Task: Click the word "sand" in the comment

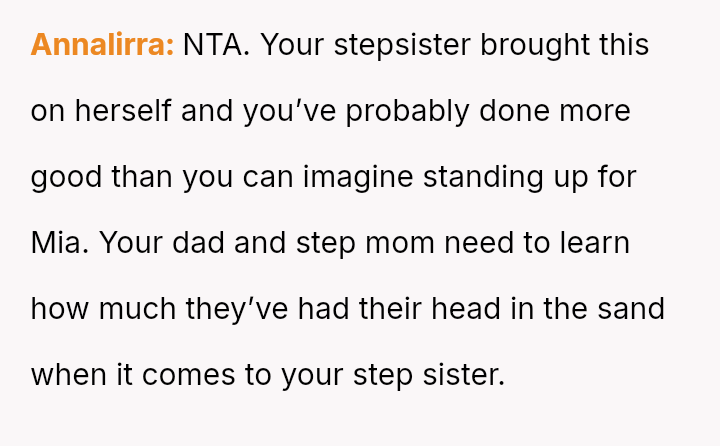Action: pyautogui.click(x=631, y=309)
